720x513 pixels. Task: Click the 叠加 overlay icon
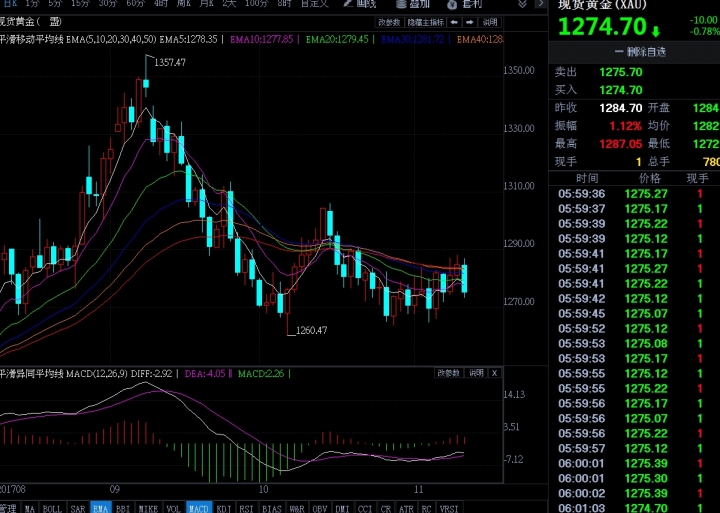click(412, 4)
